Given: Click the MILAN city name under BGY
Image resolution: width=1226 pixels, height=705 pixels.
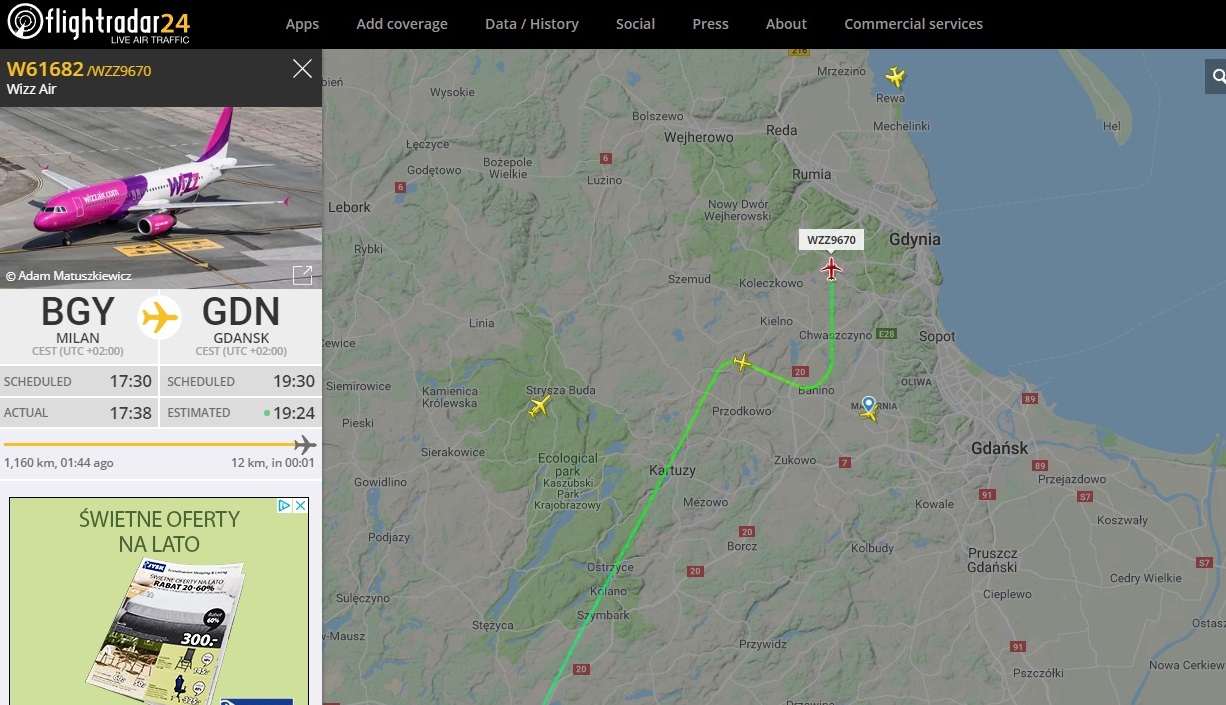Looking at the screenshot, I should 77,338.
